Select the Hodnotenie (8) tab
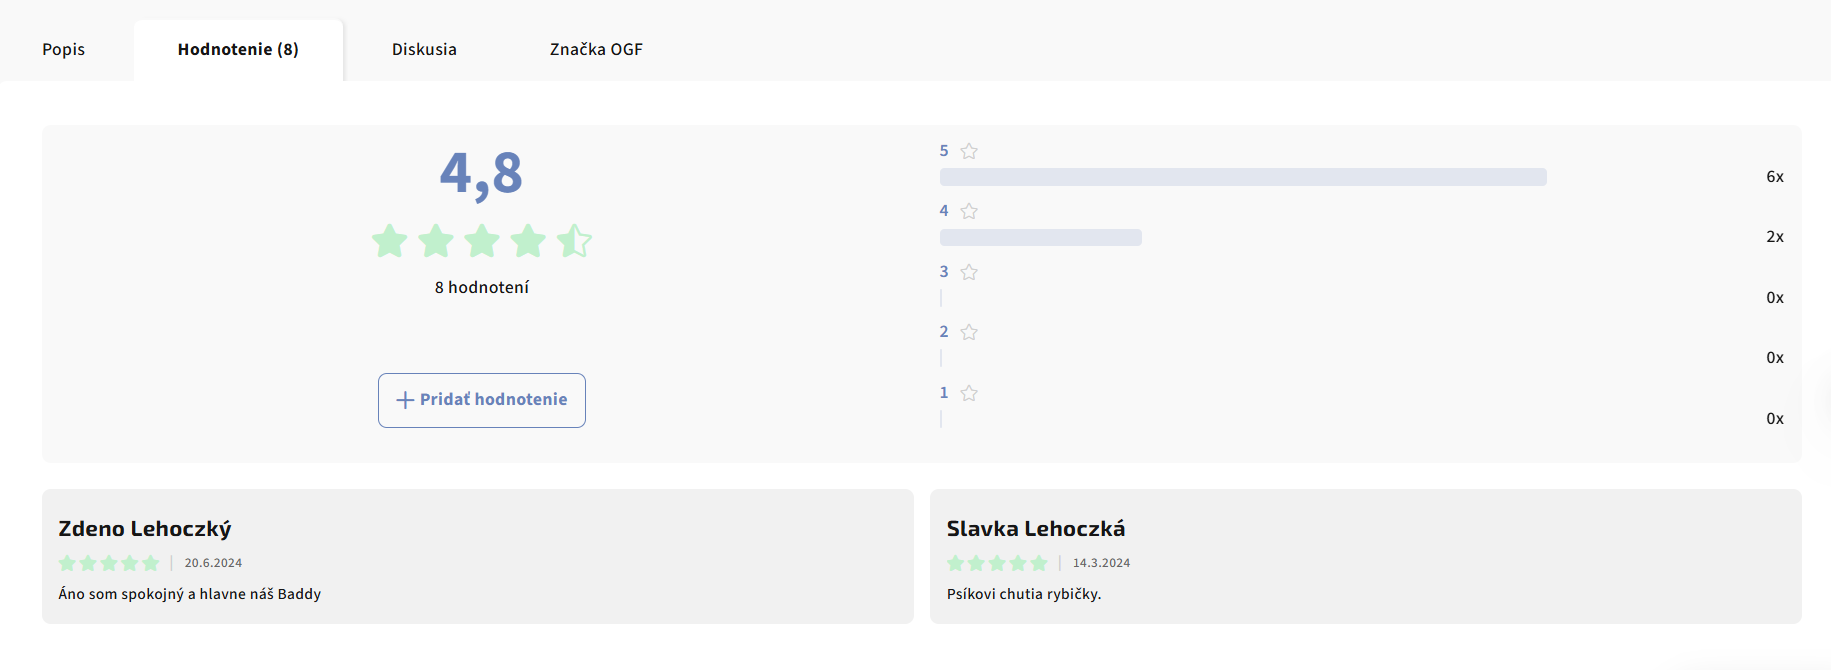Image resolution: width=1831 pixels, height=670 pixels. tap(238, 49)
